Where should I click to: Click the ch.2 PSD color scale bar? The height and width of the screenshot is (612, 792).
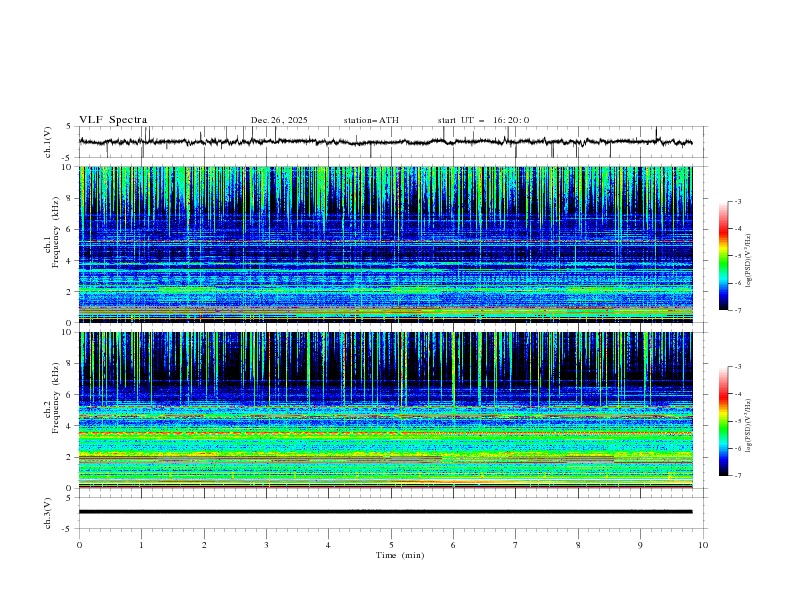[x=723, y=421]
